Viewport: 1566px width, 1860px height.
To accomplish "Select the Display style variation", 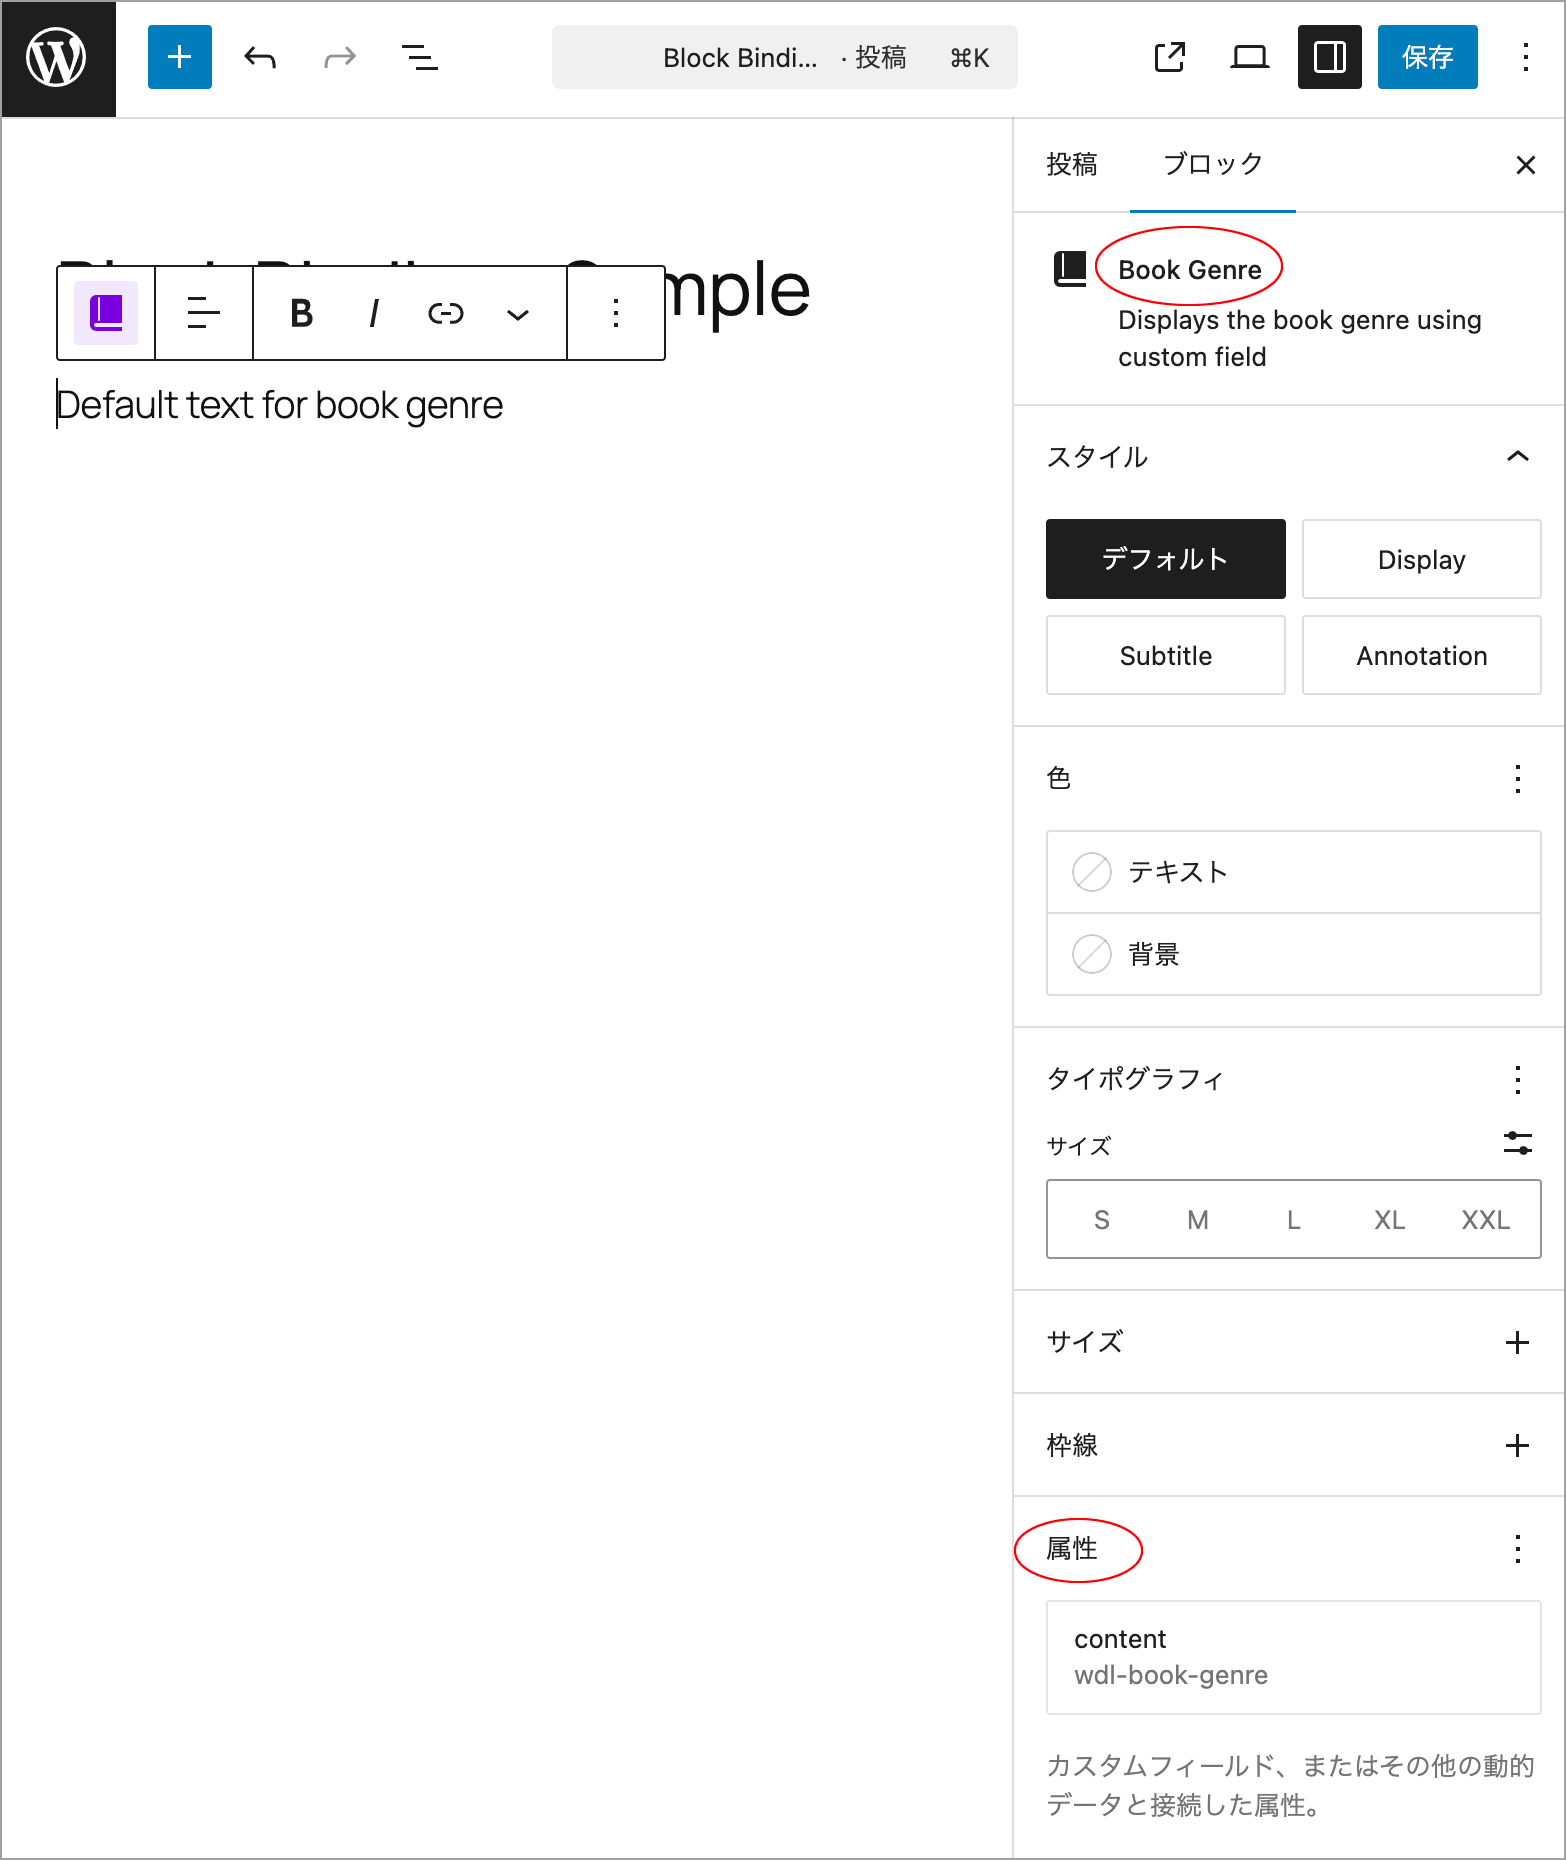I will [x=1421, y=559].
